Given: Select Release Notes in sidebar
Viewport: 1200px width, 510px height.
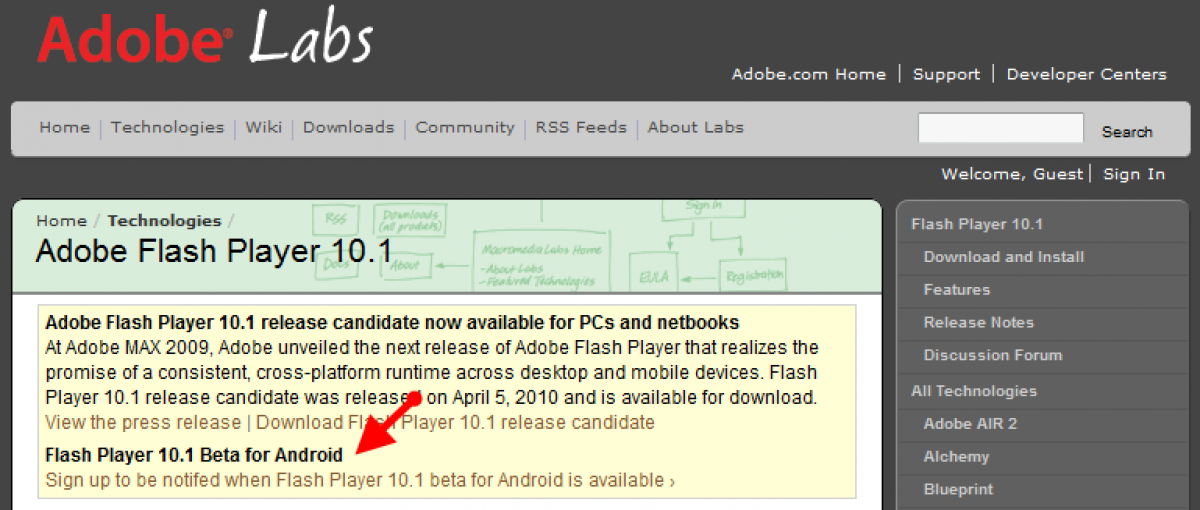Looking at the screenshot, I should pyautogui.click(x=978, y=323).
